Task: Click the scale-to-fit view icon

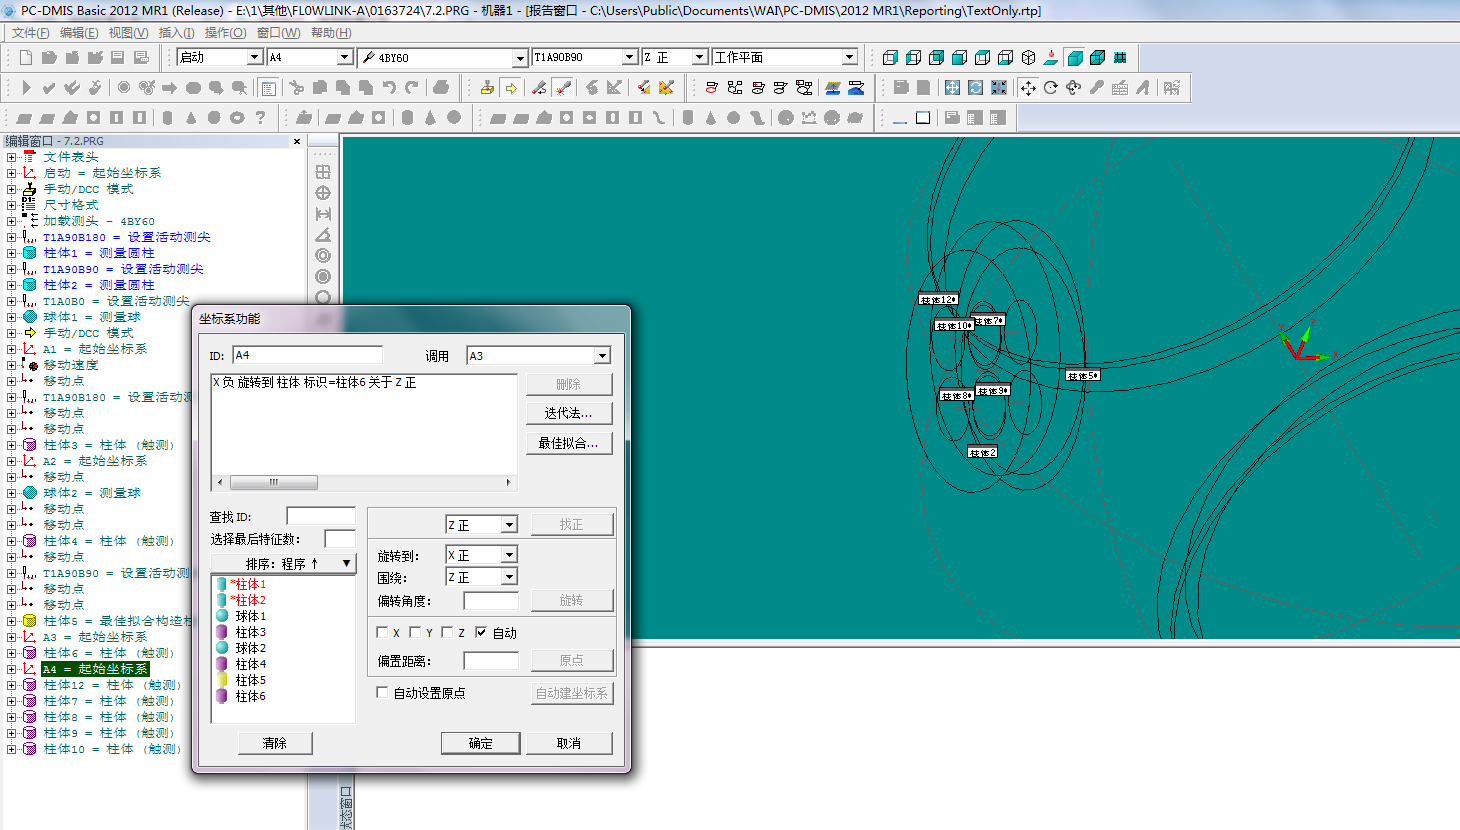Action: (952, 88)
